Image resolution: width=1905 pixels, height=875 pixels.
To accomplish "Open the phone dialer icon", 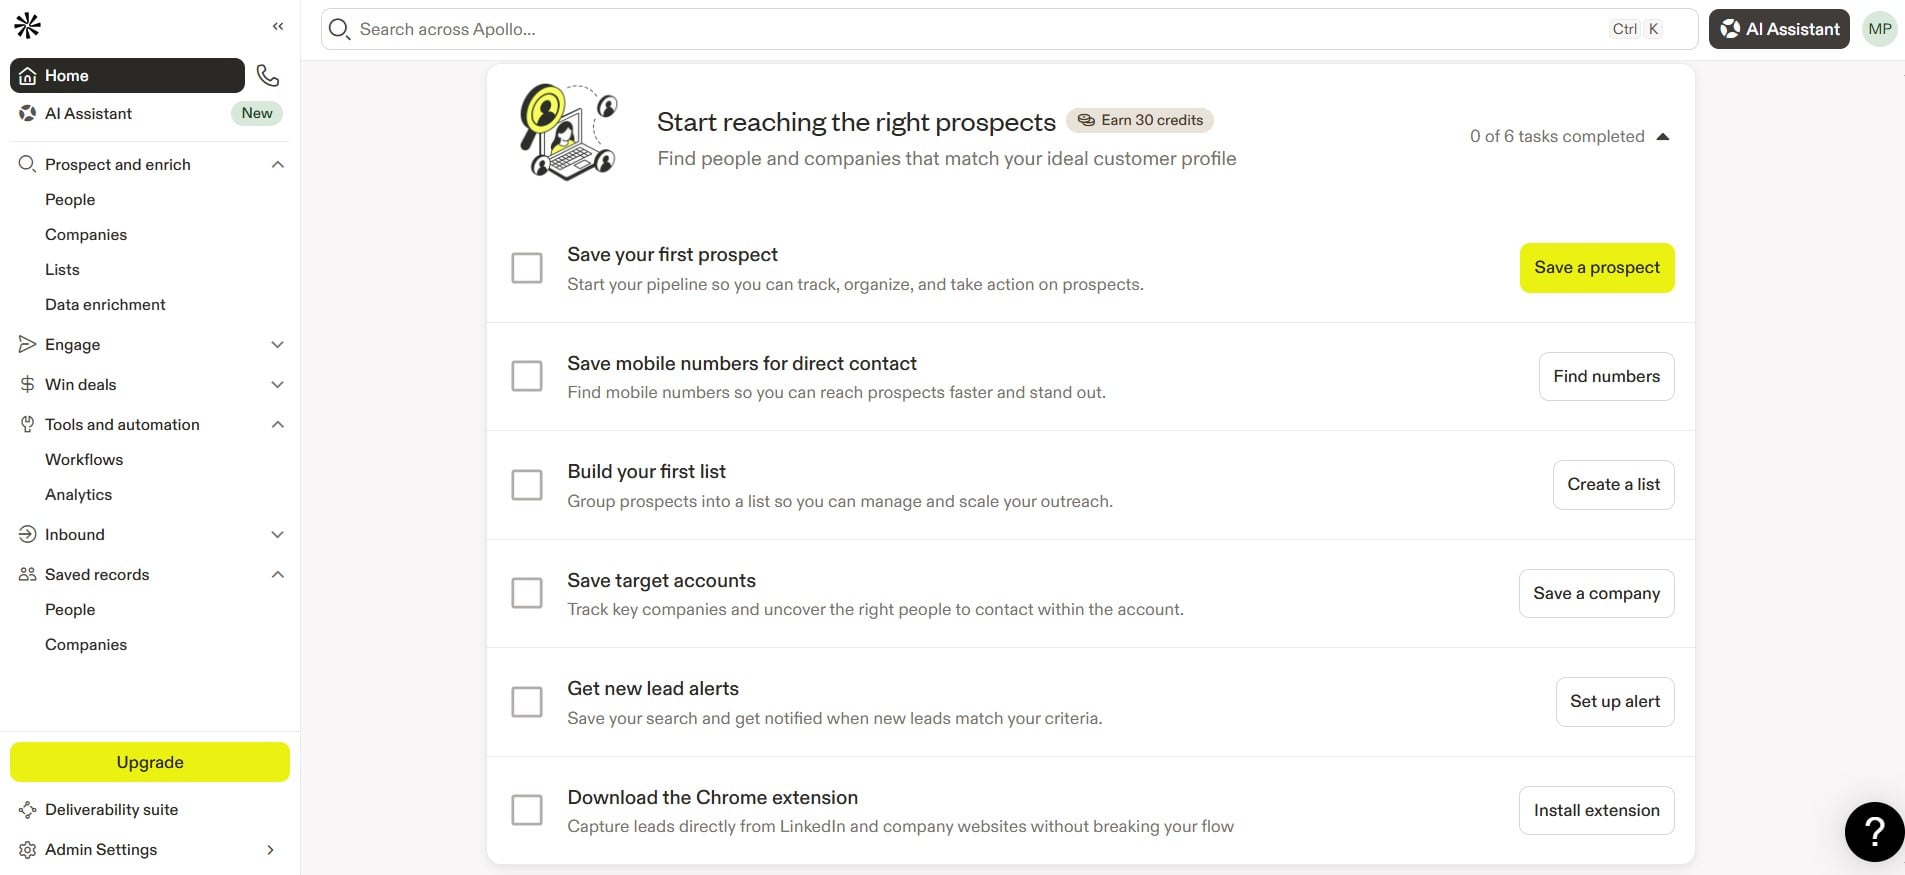I will coord(268,75).
